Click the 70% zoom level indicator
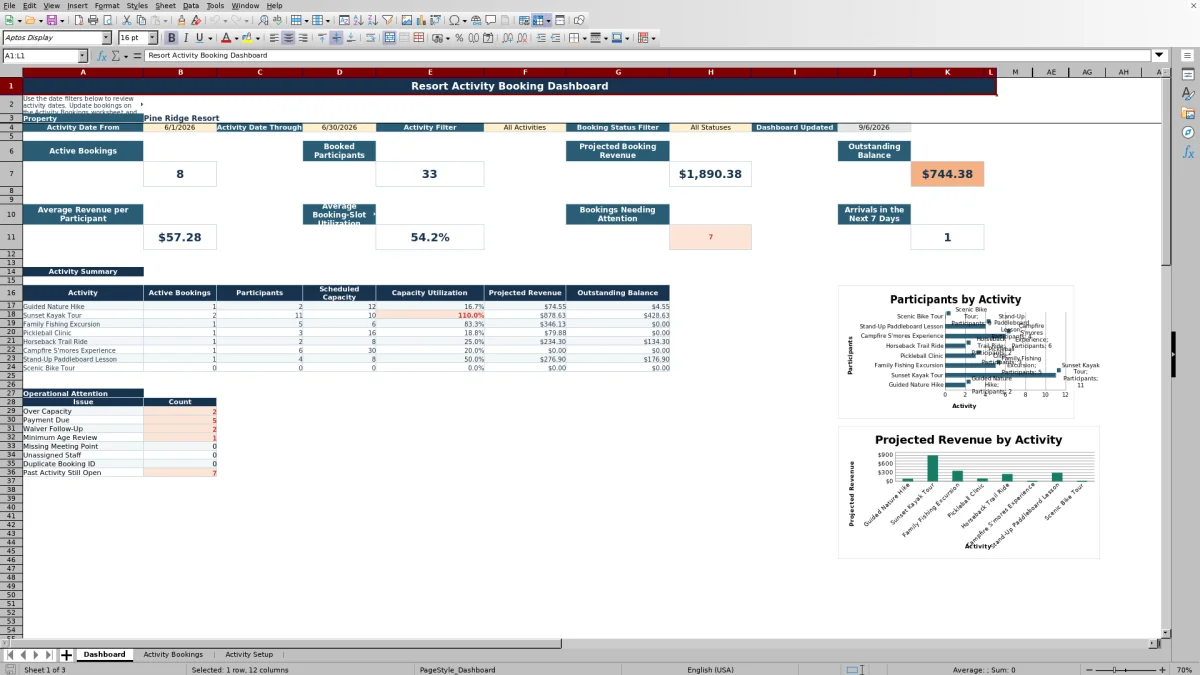This screenshot has height=675, width=1200. coord(1186,670)
